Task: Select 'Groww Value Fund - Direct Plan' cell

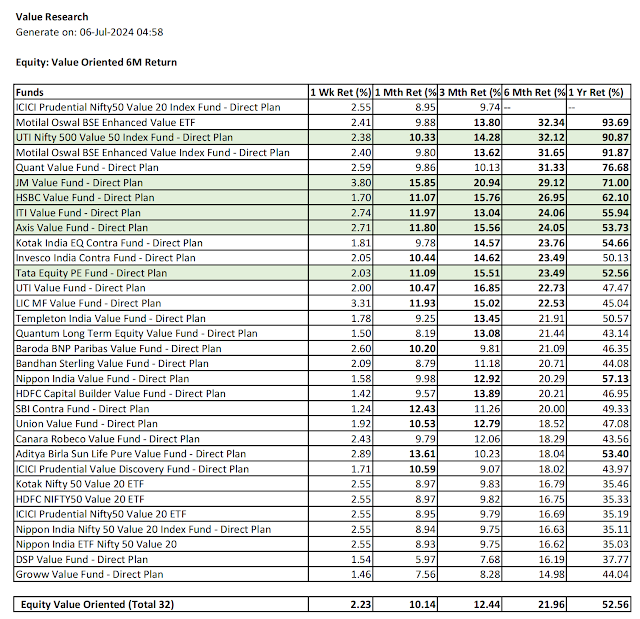Action: click(161, 575)
